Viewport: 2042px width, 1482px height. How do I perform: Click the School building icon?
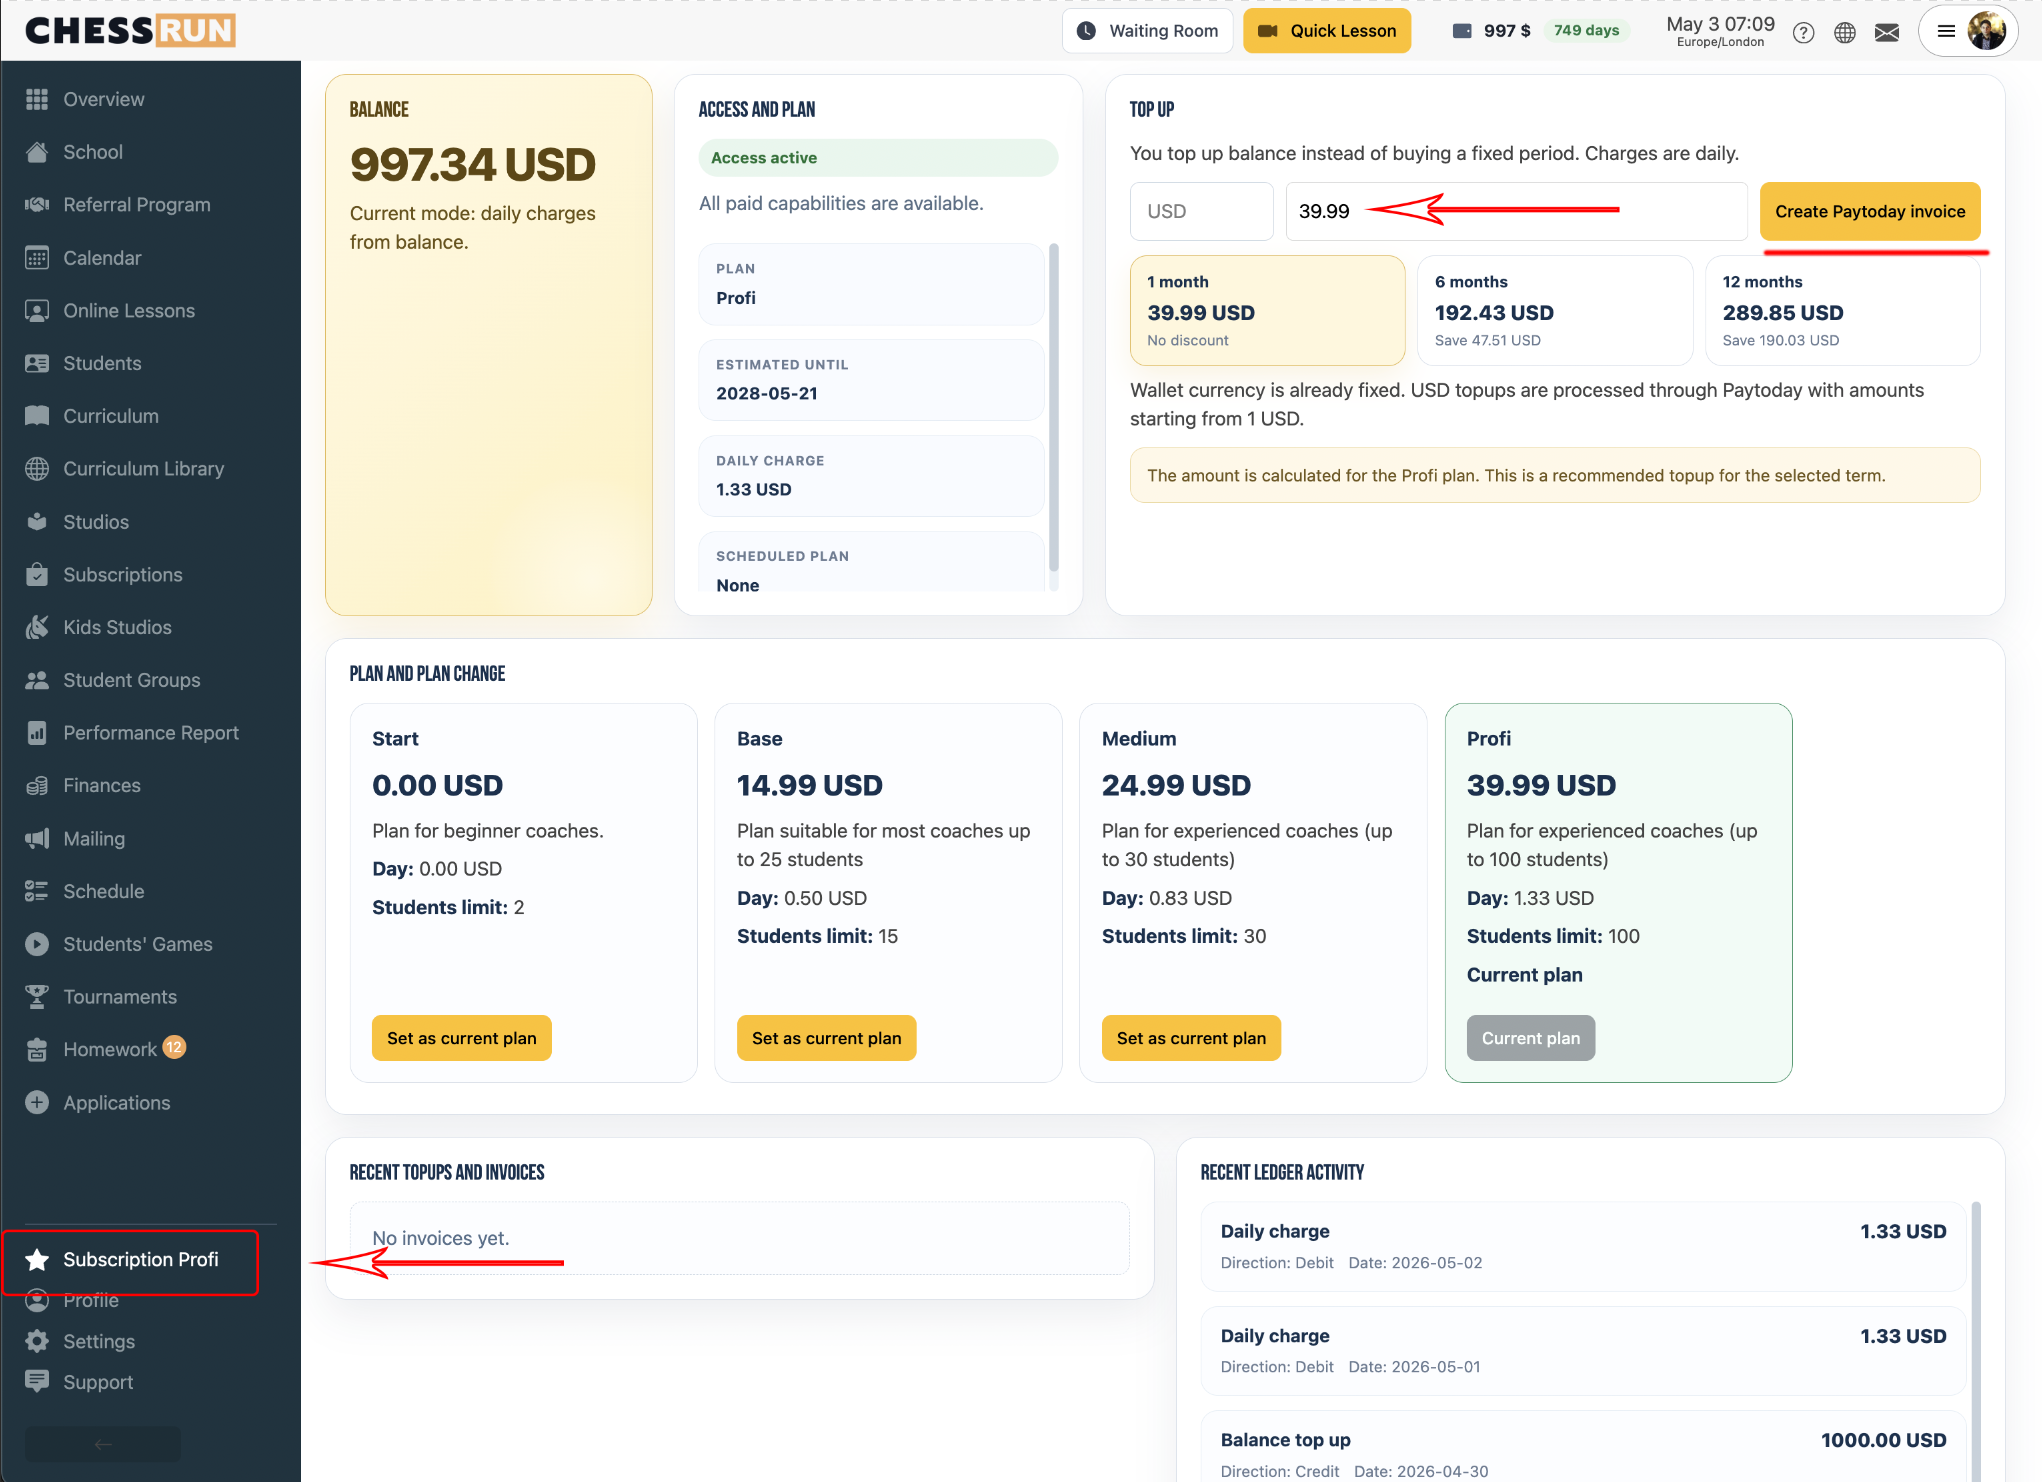tap(37, 152)
